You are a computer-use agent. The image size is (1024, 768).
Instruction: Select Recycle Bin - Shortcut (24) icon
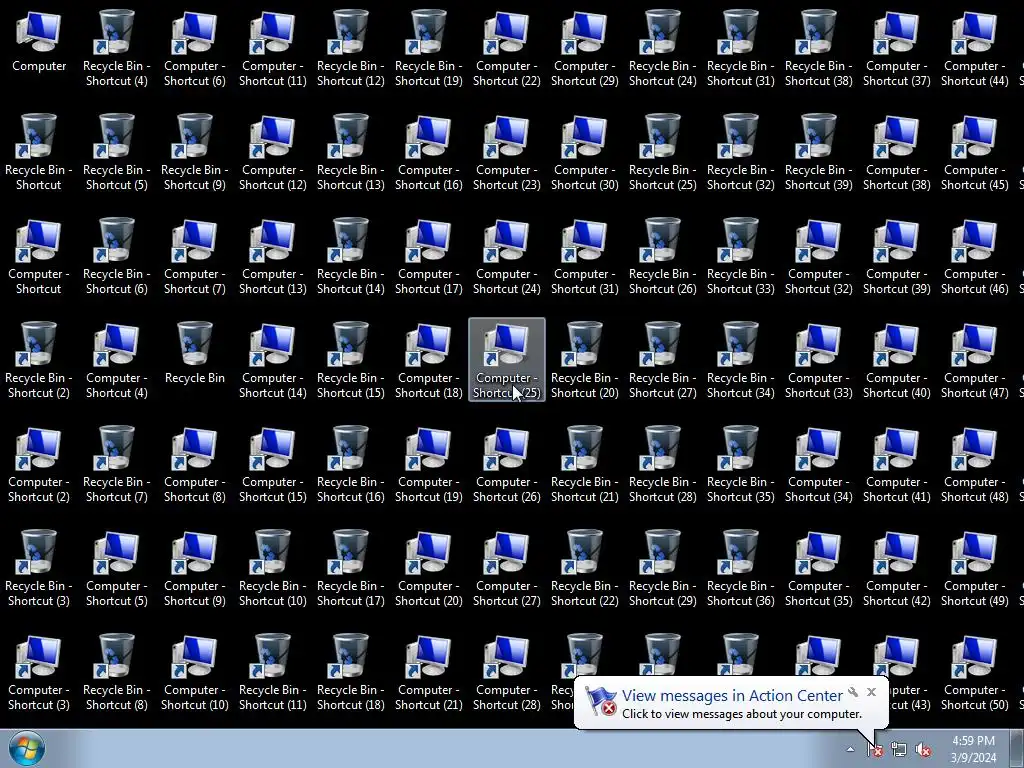point(663,48)
